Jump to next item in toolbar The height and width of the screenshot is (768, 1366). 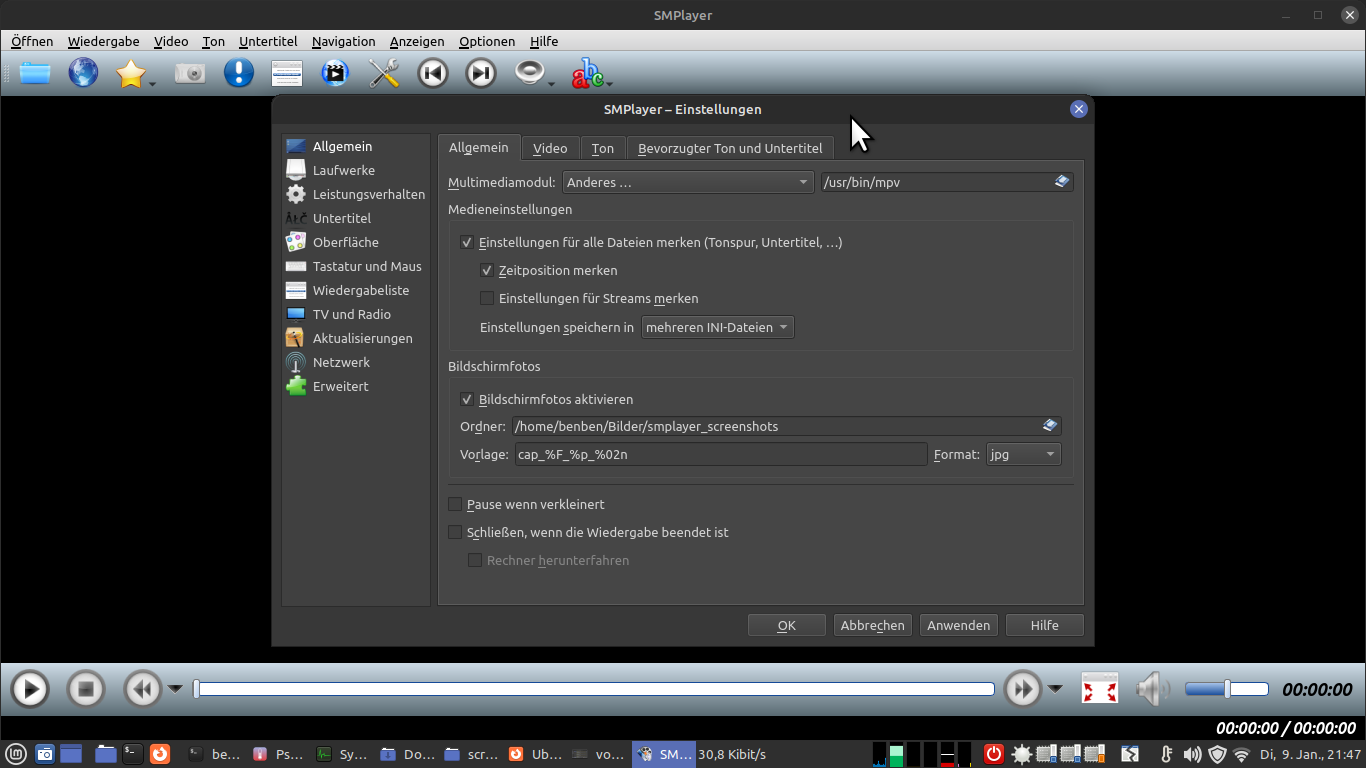(481, 73)
